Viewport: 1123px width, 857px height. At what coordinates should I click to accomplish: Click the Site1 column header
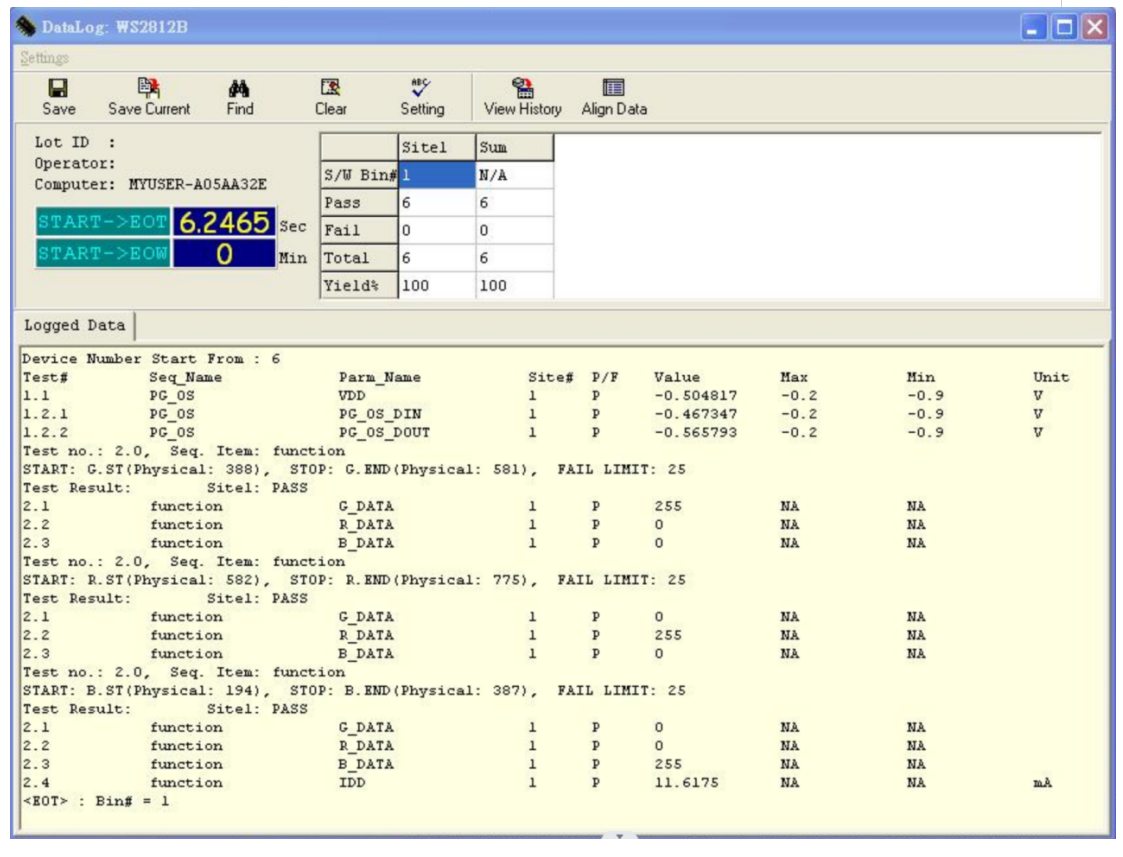pos(436,147)
